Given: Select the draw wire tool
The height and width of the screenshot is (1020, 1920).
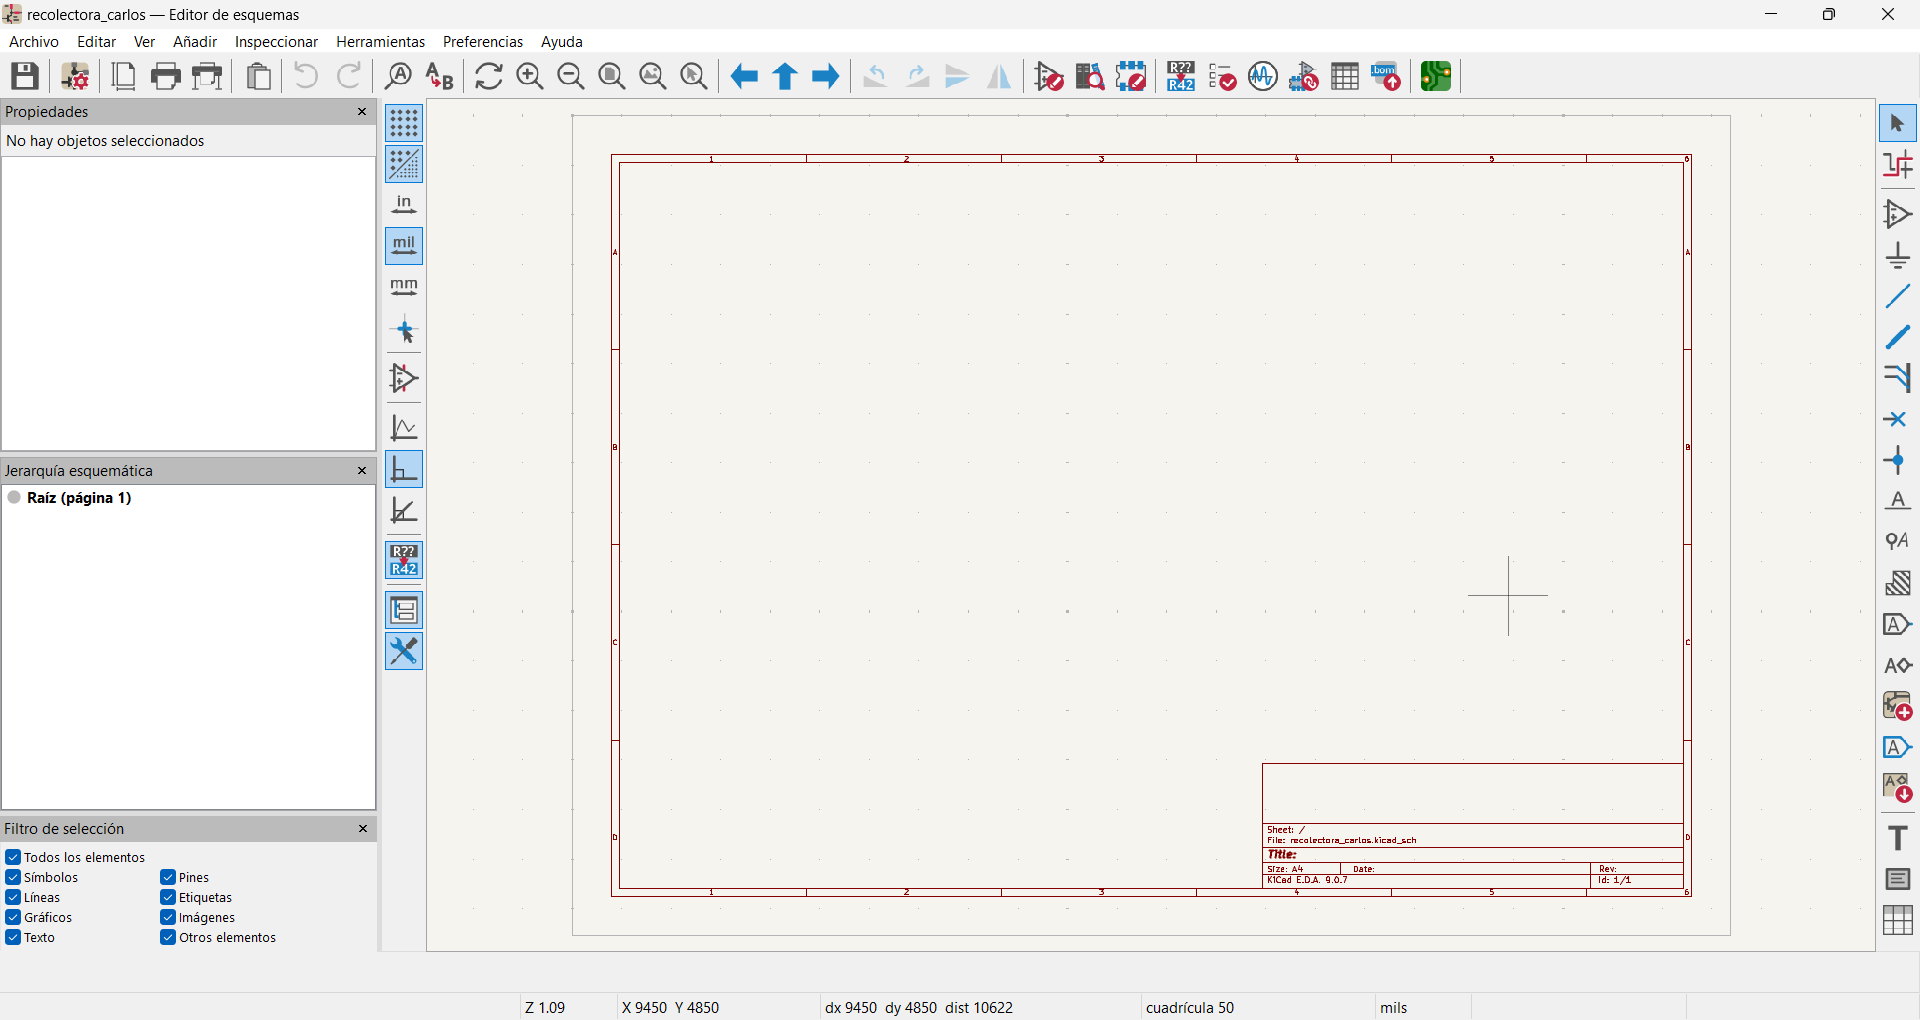Looking at the screenshot, I should point(1898,296).
